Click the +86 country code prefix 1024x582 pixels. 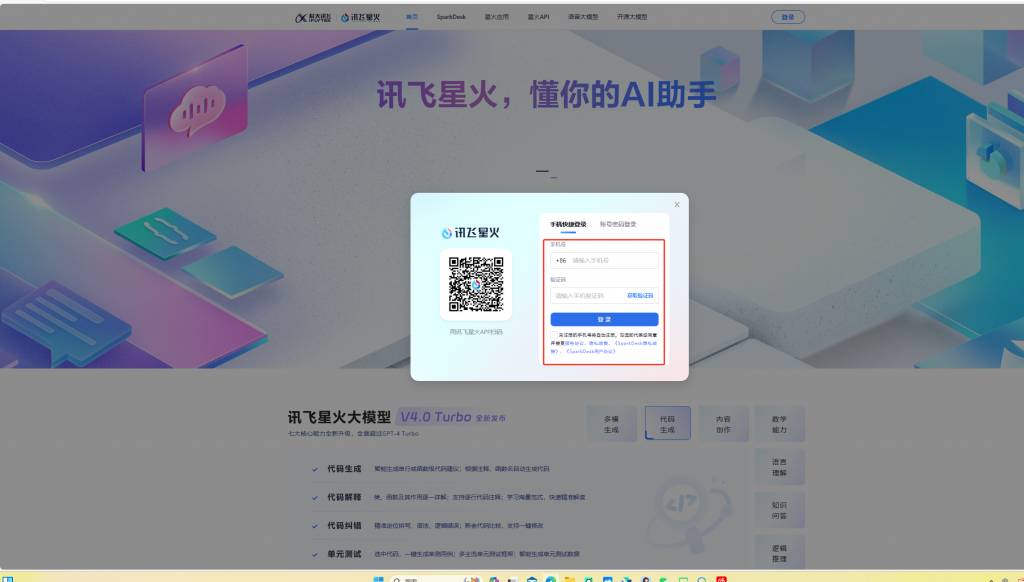click(x=561, y=261)
